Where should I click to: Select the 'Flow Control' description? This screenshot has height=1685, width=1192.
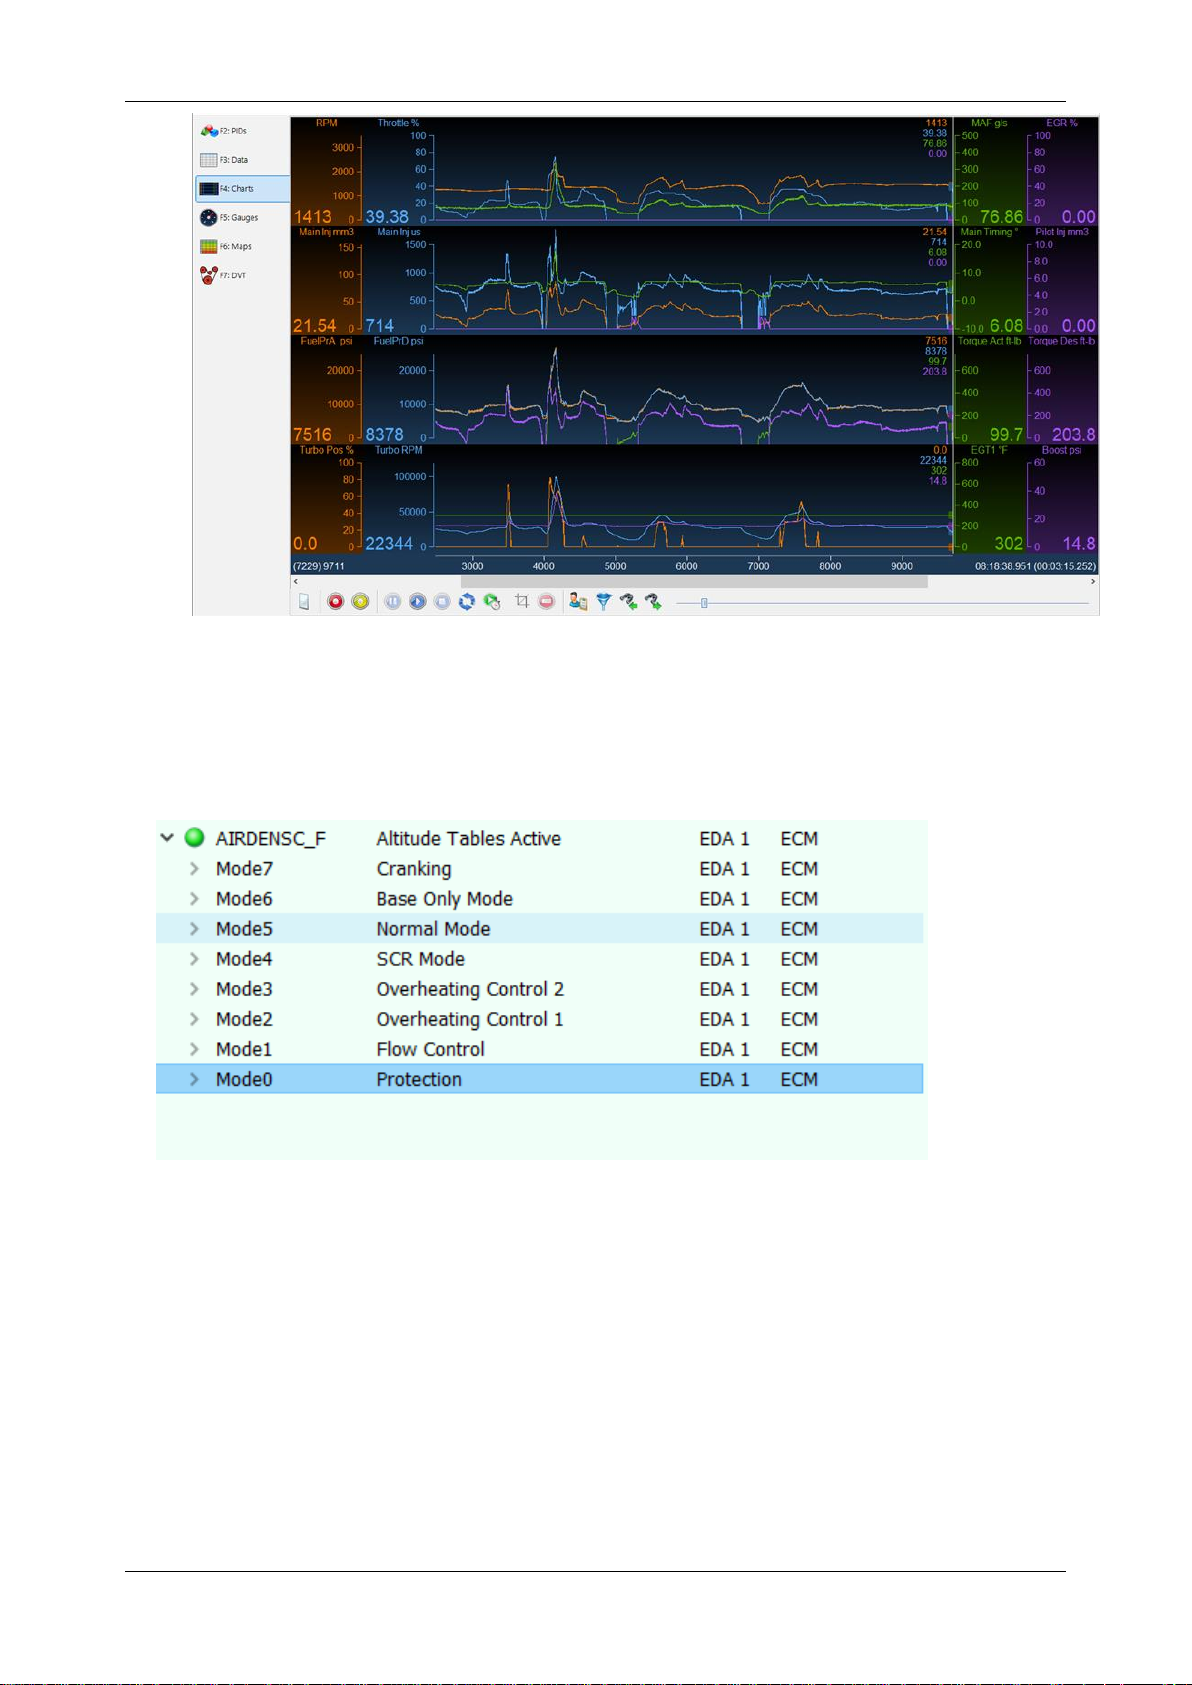[430, 1049]
